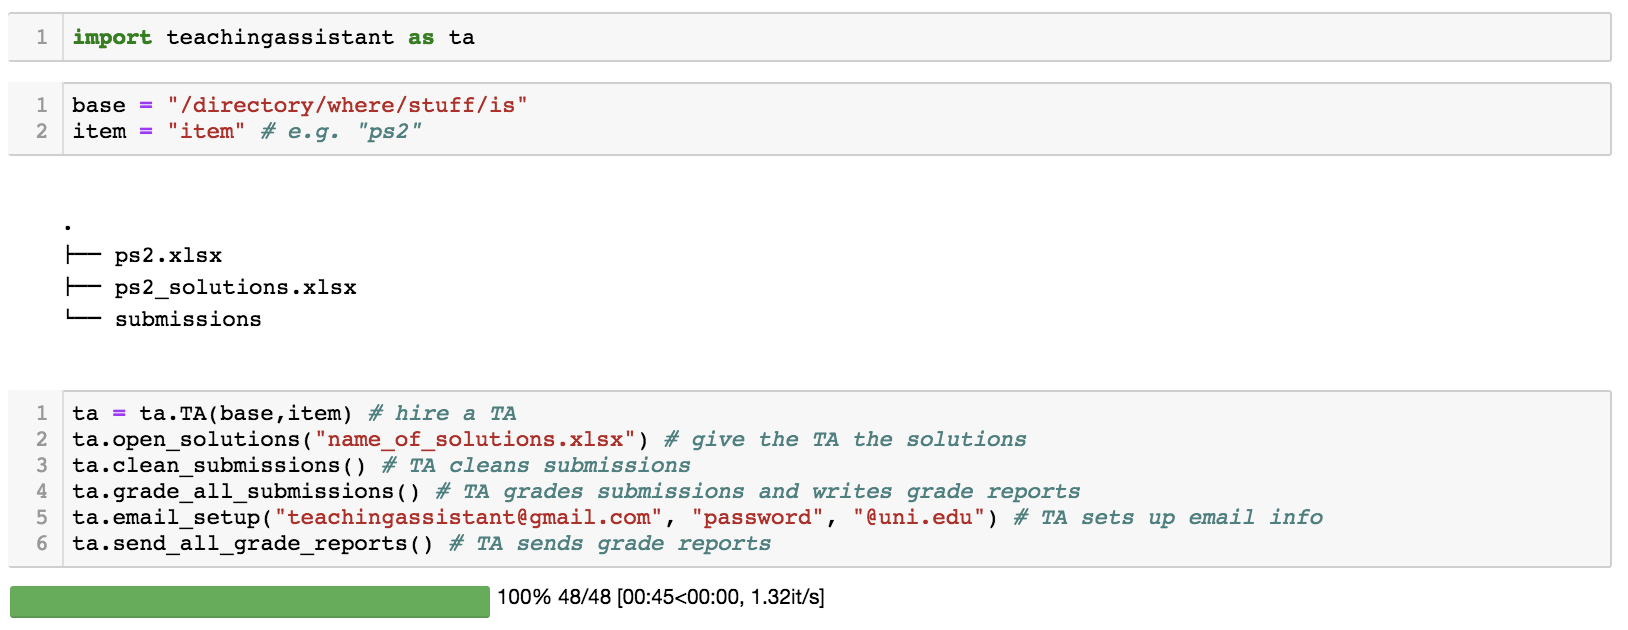
Task: Click the ta.clean_submissions() line
Action: coord(381,465)
